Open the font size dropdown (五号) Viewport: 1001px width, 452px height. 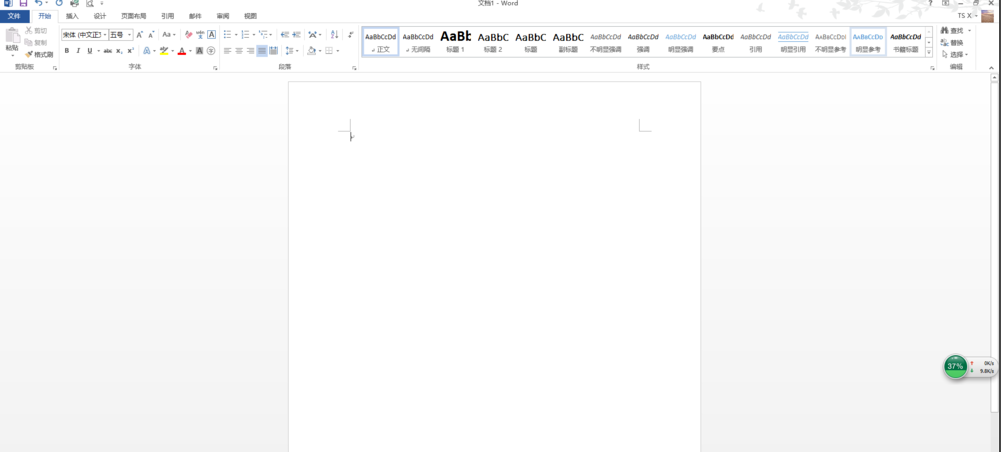[x=121, y=35]
